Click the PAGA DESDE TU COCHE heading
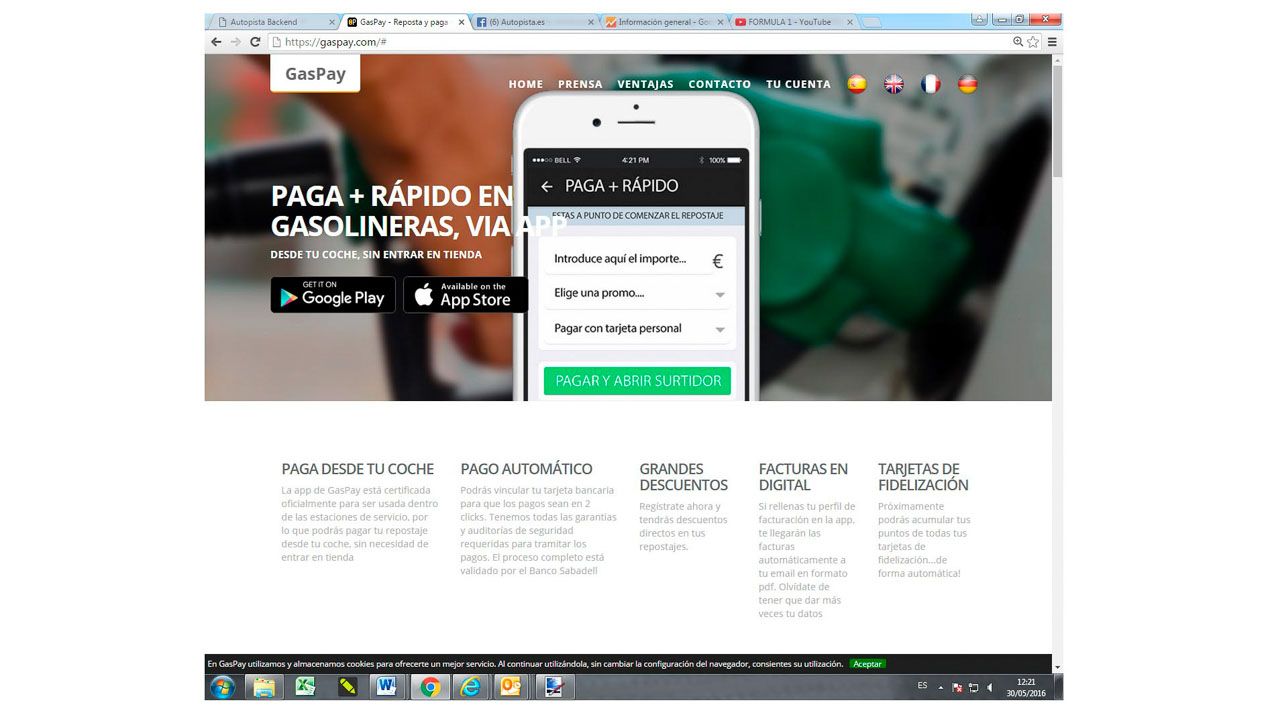1268x713 pixels. pyautogui.click(x=358, y=469)
